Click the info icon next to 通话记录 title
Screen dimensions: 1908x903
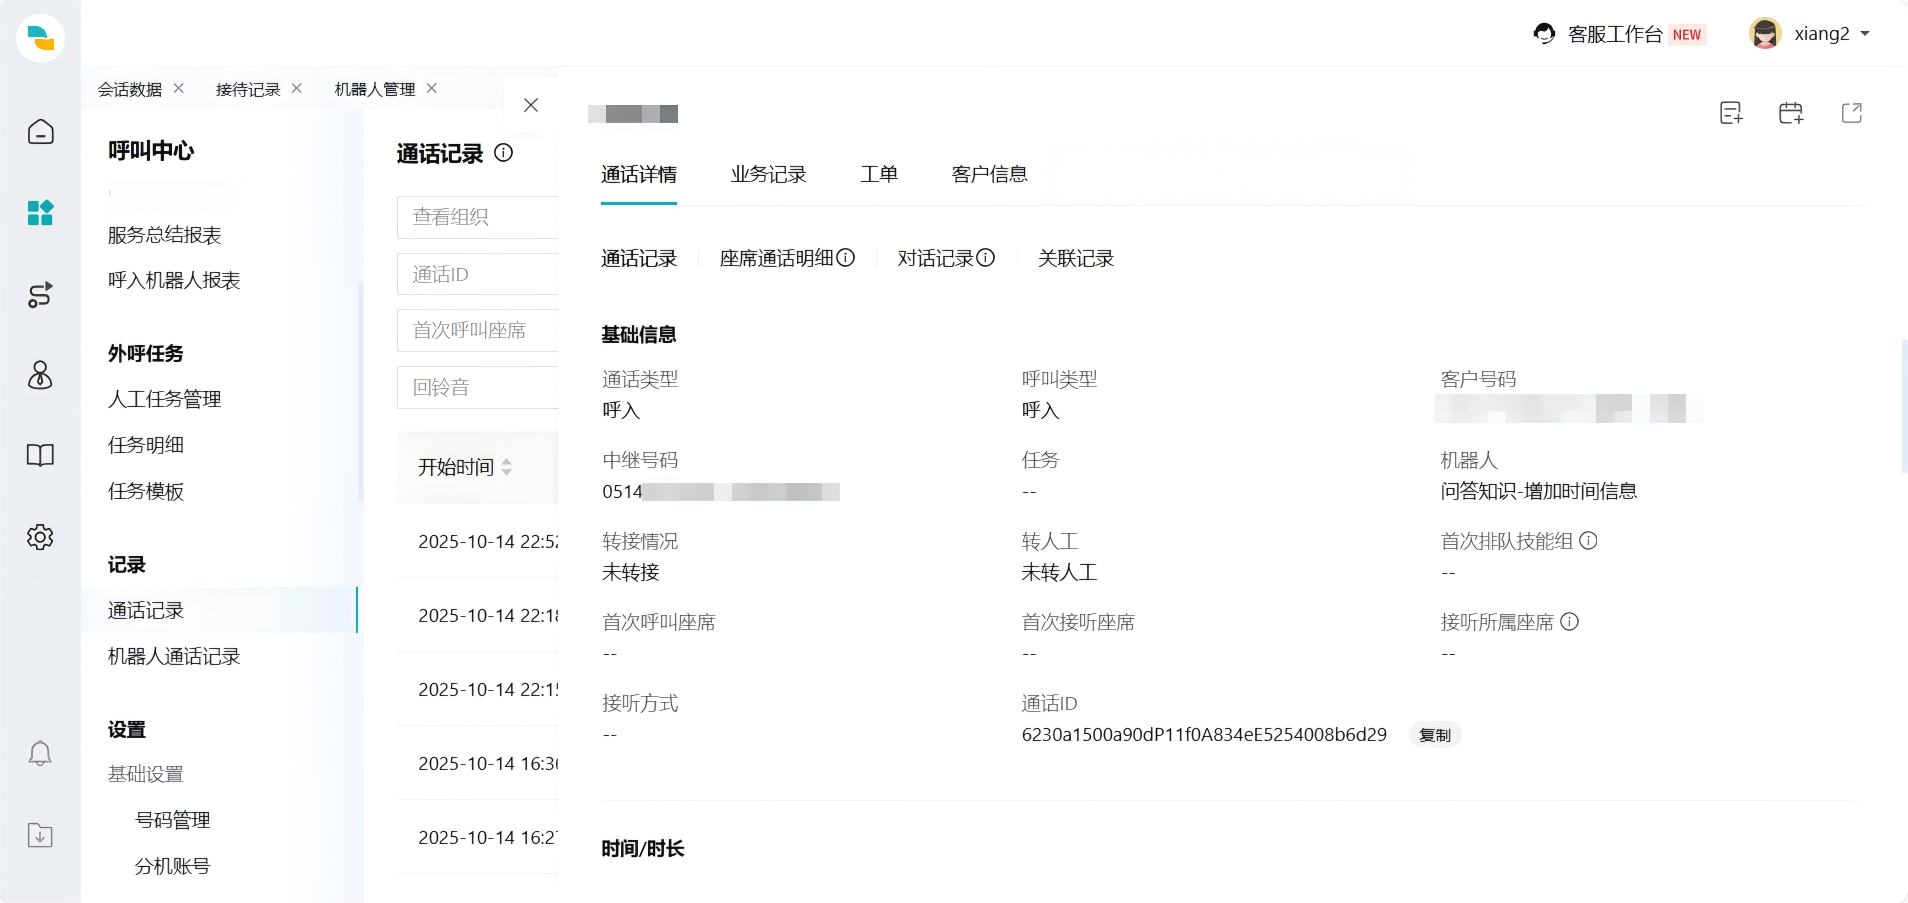coord(504,154)
